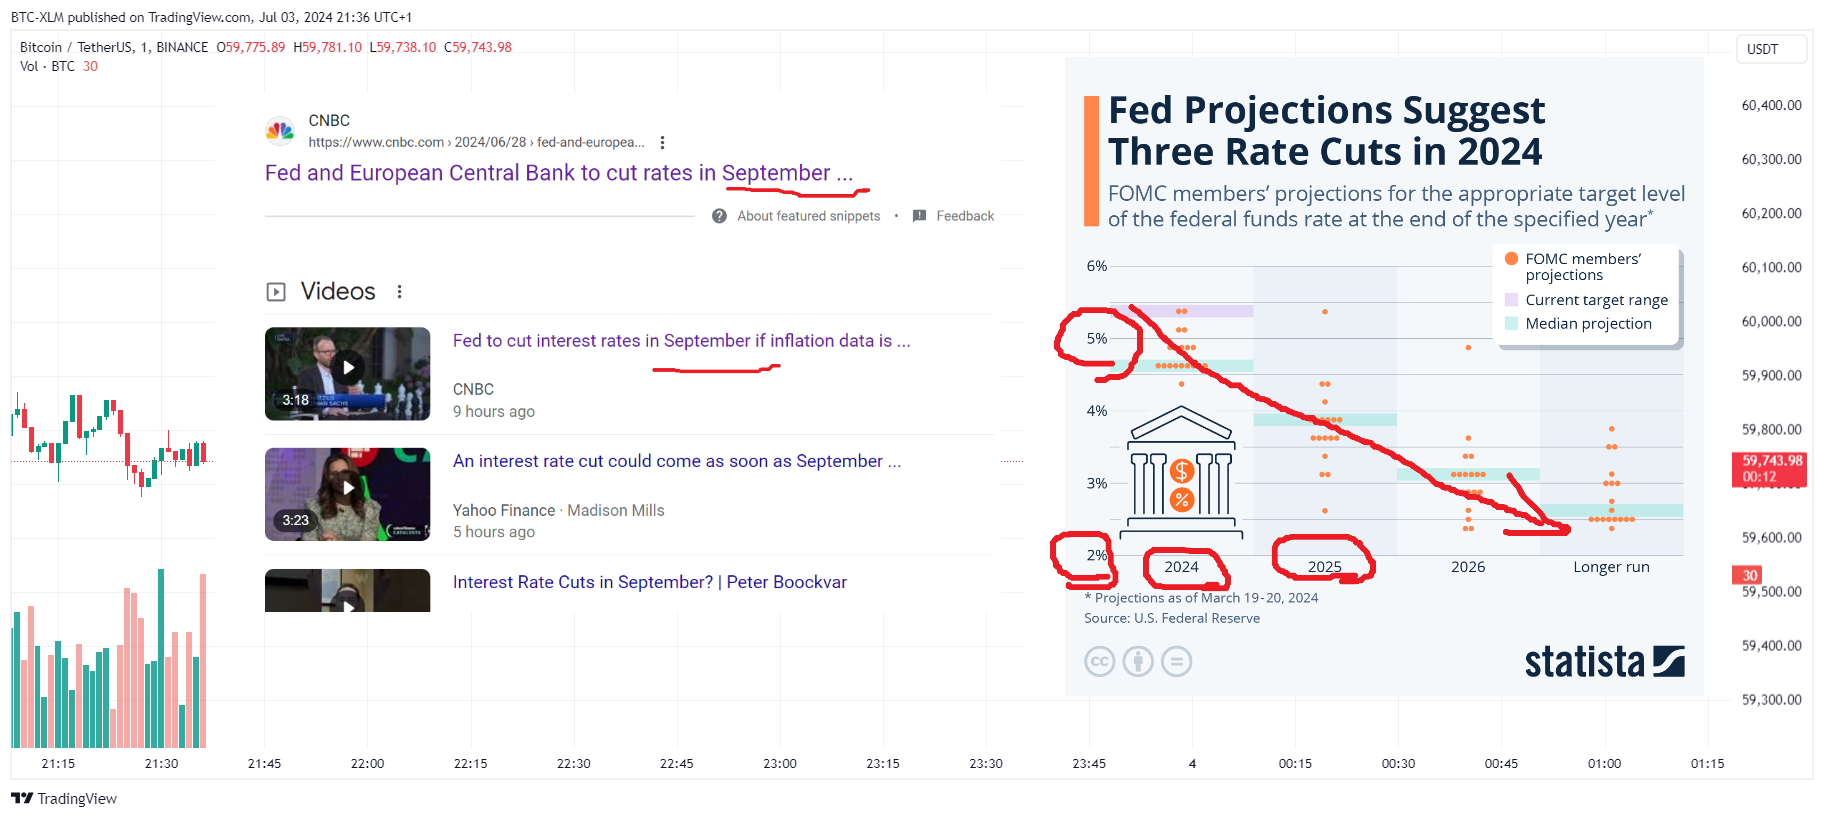The width and height of the screenshot is (1824, 818).
Task: Play the CNBC 3:18 video thumbnail
Action: point(347,373)
